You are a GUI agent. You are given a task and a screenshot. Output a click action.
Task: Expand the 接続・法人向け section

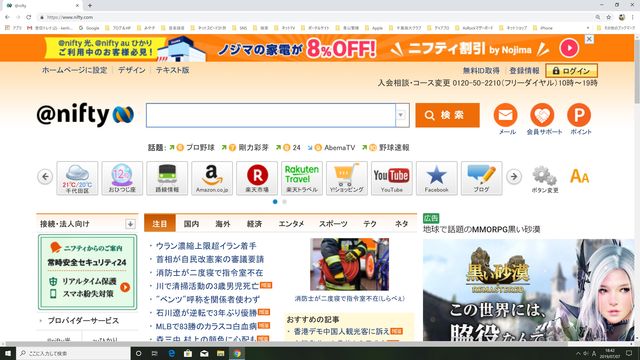(130, 224)
